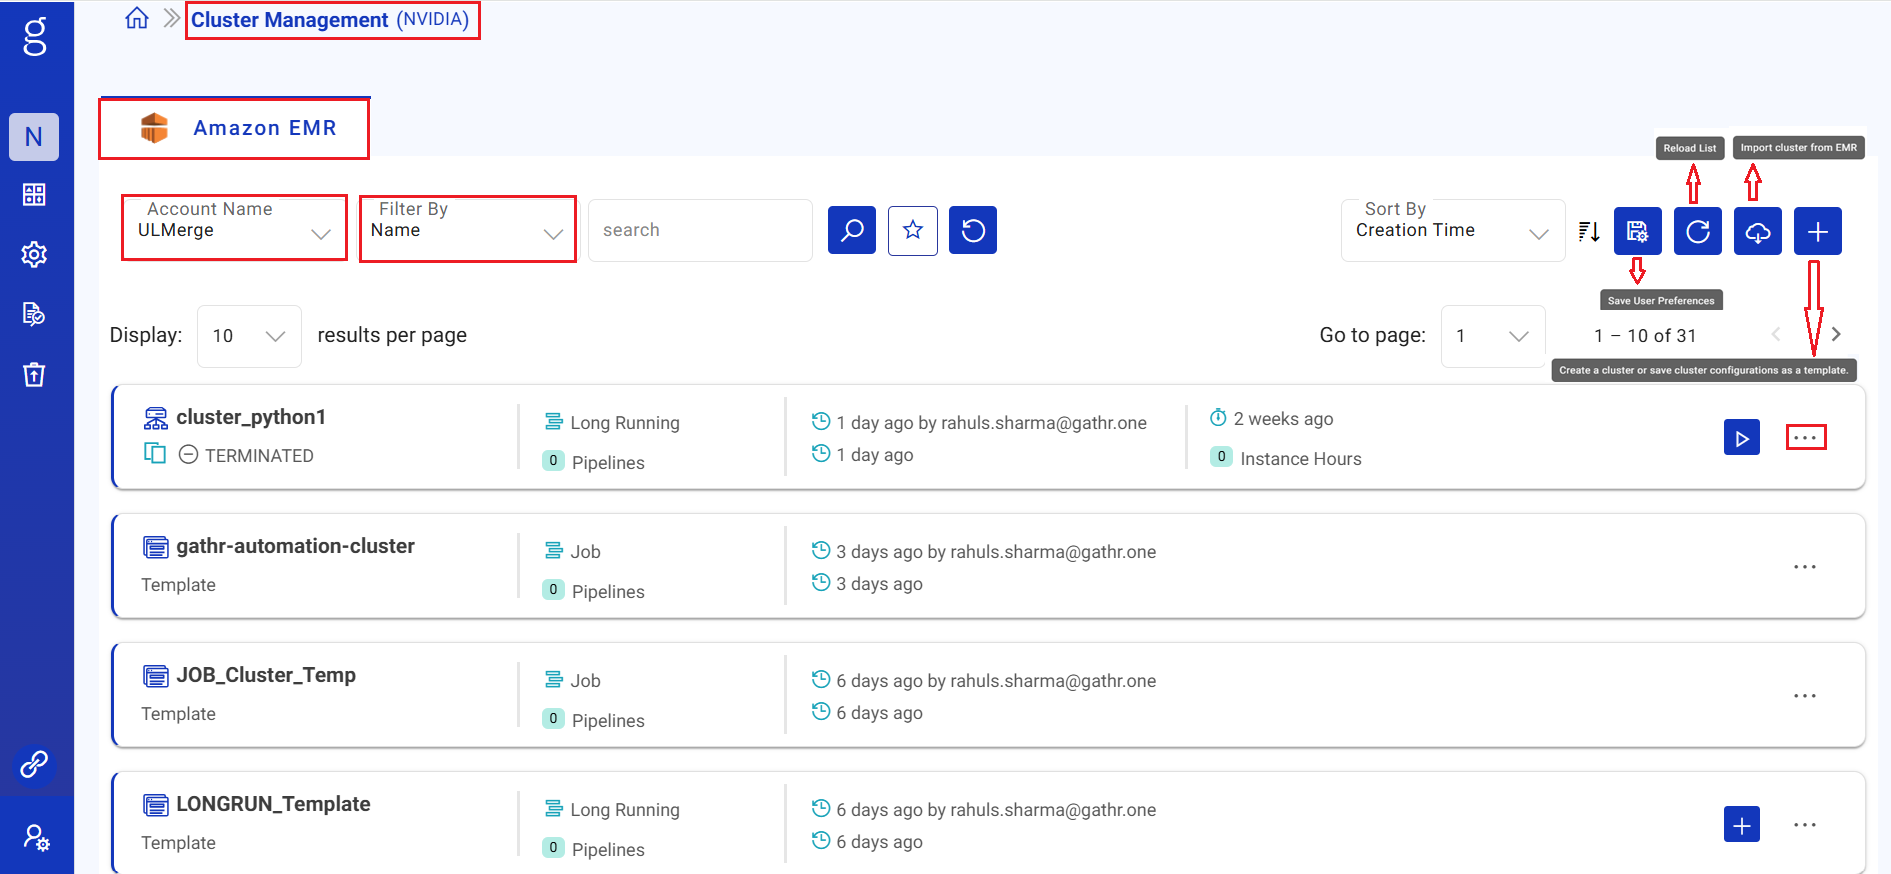This screenshot has height=874, width=1891.
Task: Click the star favorites filter button
Action: 913,230
